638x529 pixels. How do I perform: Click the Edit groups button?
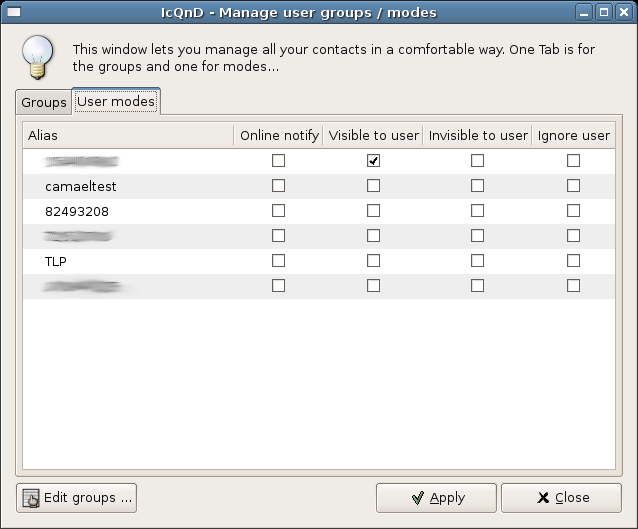coord(77,497)
